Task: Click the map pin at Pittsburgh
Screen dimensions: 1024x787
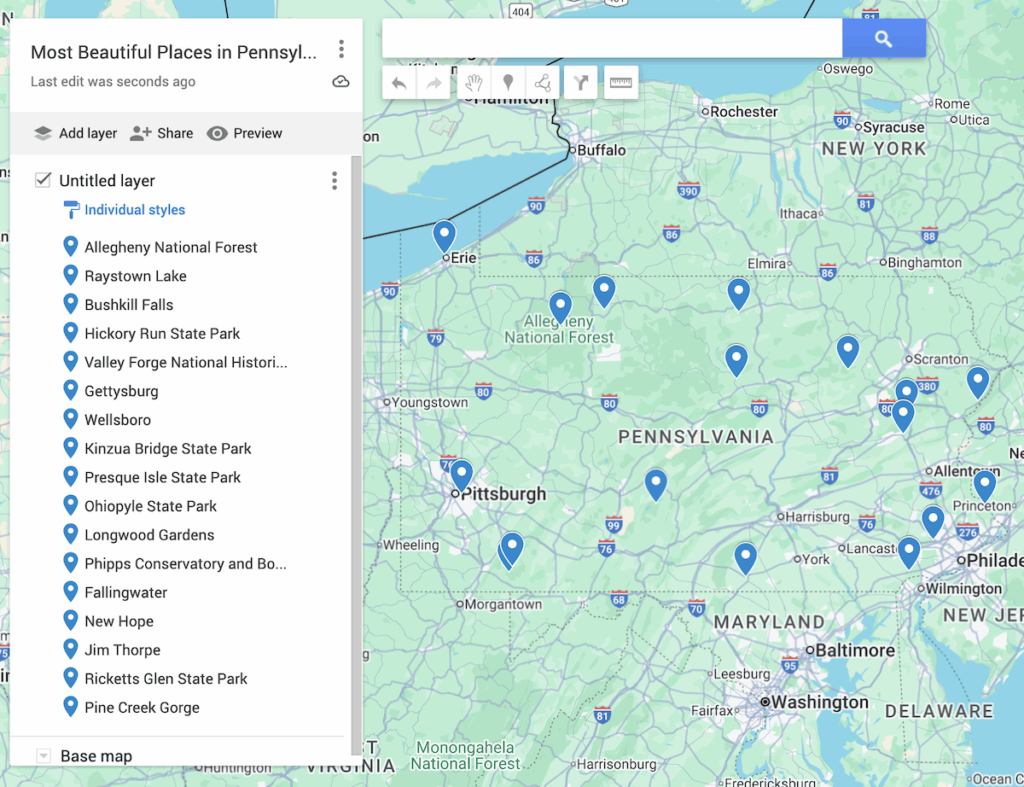Action: coord(462,474)
